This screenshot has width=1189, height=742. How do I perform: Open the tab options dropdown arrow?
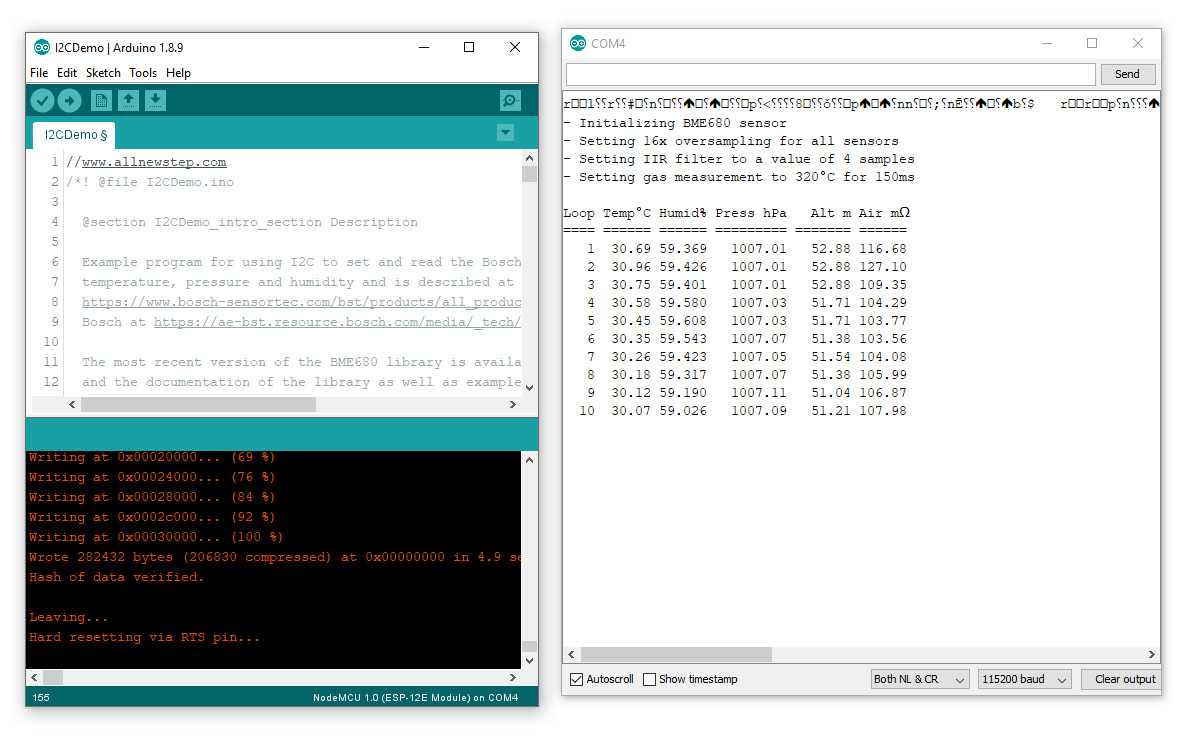coord(505,133)
